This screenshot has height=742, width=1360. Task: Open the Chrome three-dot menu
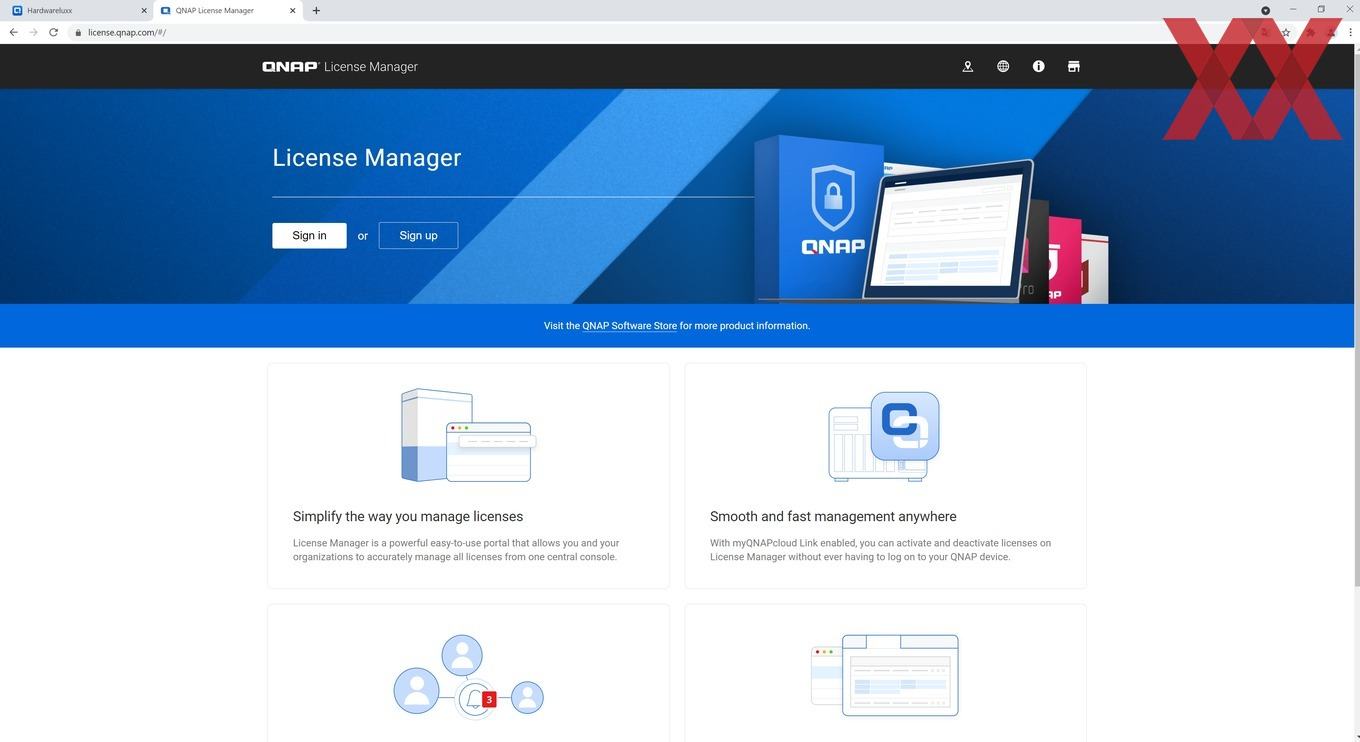click(1350, 32)
